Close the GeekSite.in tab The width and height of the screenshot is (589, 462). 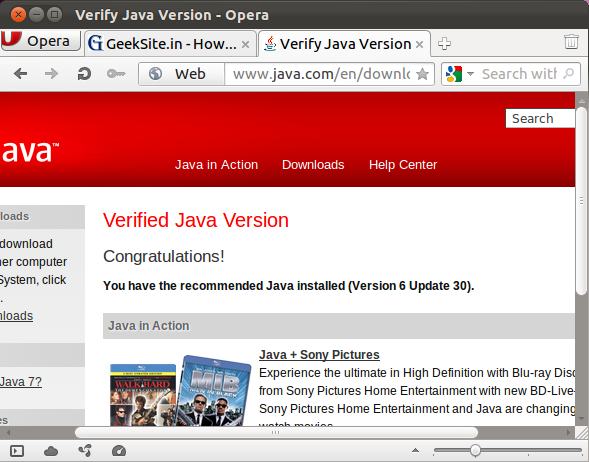pos(245,45)
